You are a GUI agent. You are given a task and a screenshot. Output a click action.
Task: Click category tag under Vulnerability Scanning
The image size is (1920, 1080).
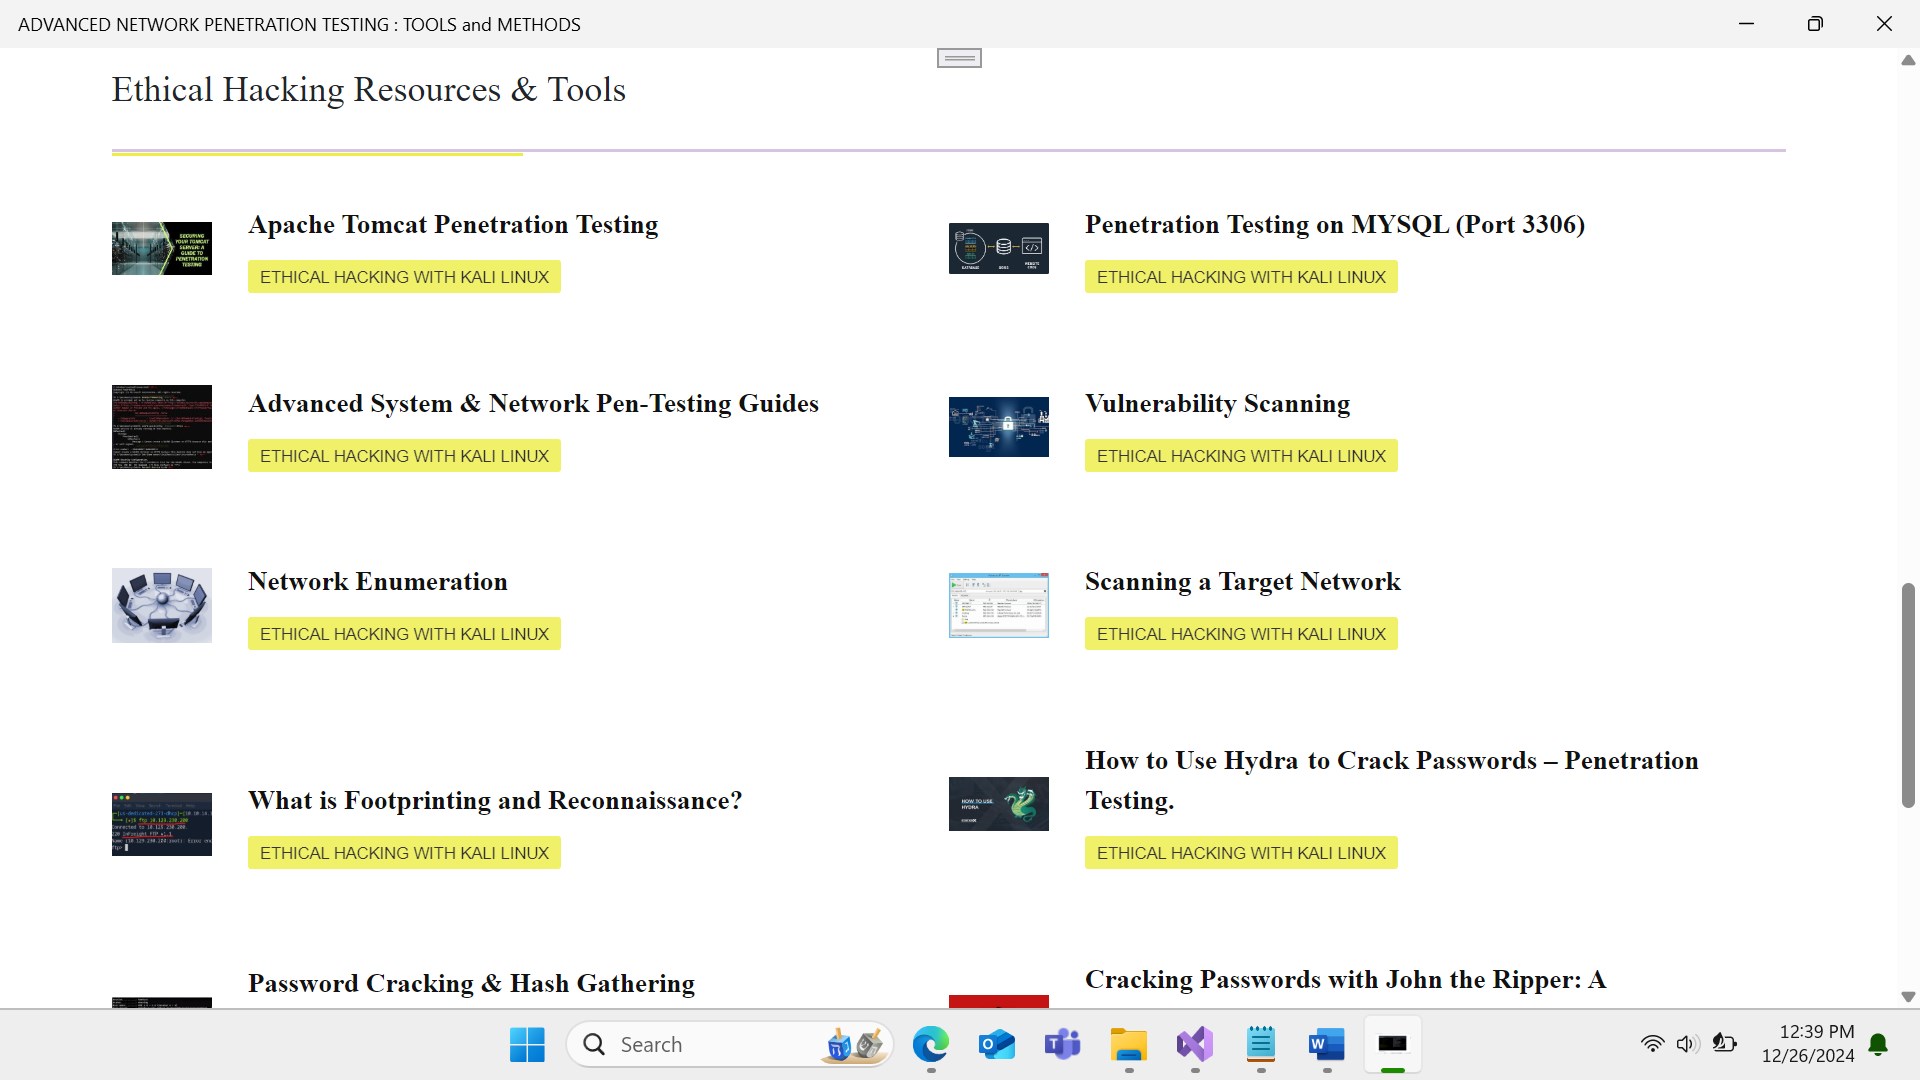[x=1241, y=456]
